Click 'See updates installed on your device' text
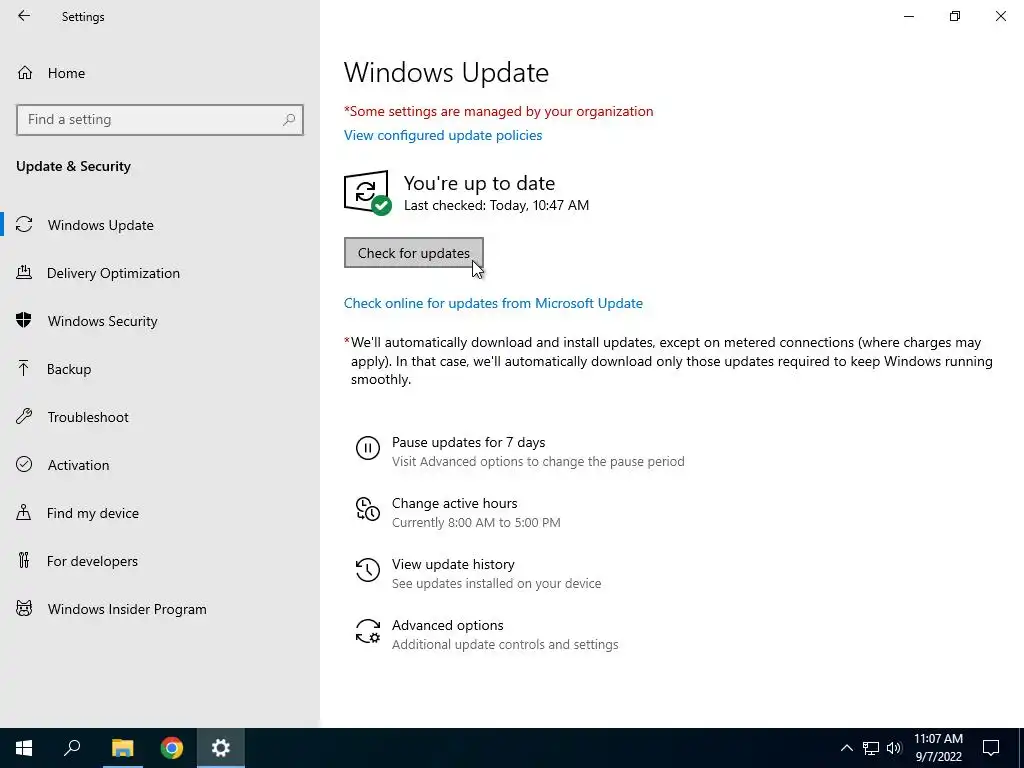Image resolution: width=1024 pixels, height=768 pixels. point(496,583)
